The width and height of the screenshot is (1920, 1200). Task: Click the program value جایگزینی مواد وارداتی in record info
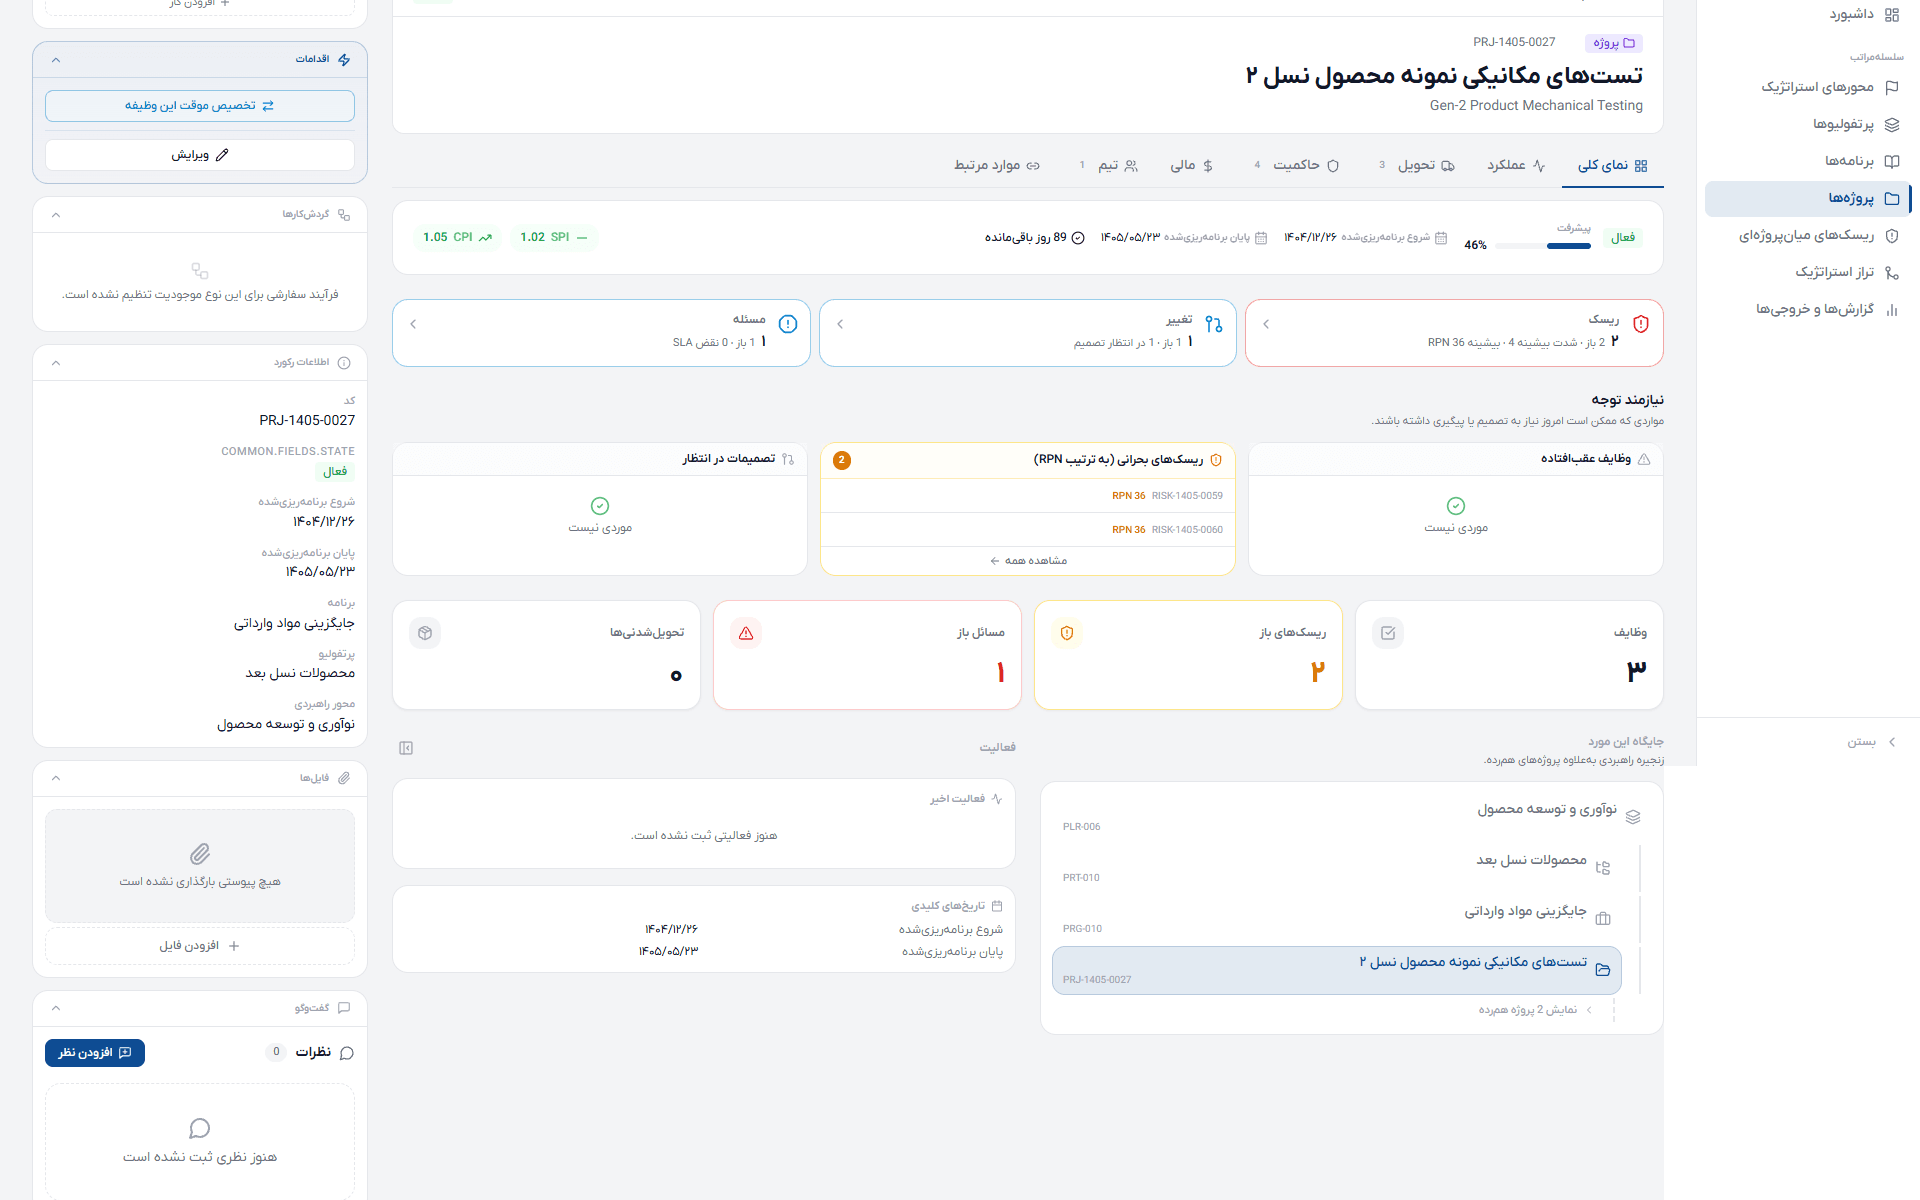294,624
